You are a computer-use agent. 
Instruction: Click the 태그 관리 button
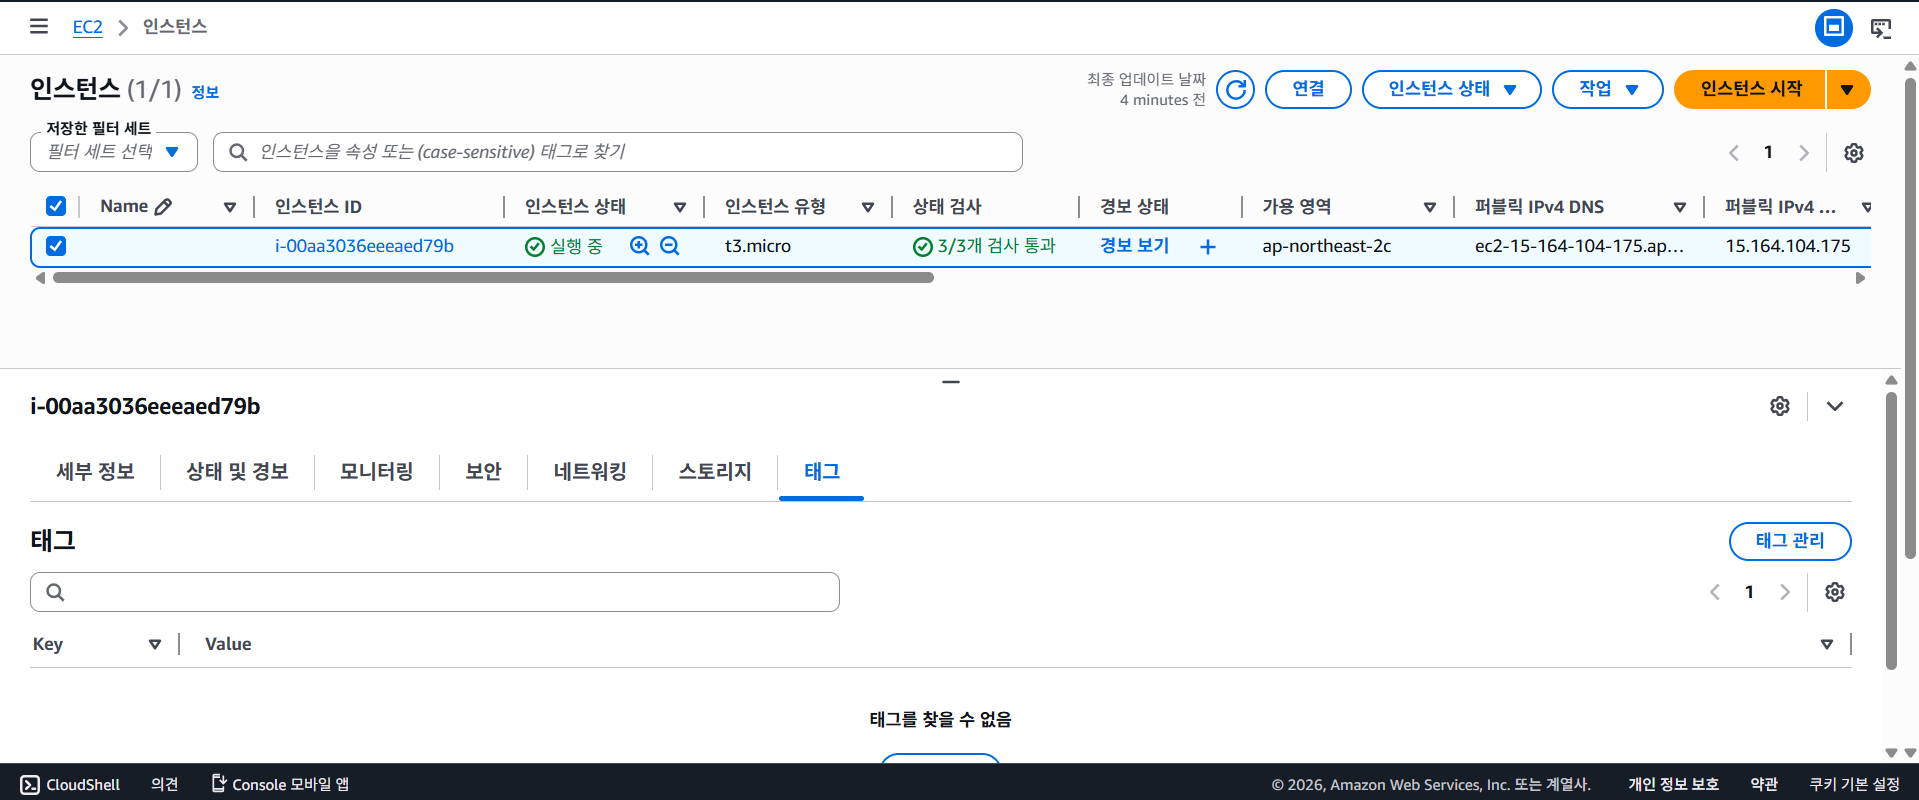(1790, 541)
